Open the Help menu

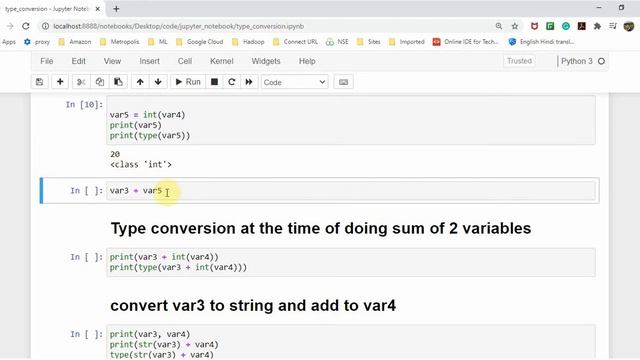pos(307,61)
